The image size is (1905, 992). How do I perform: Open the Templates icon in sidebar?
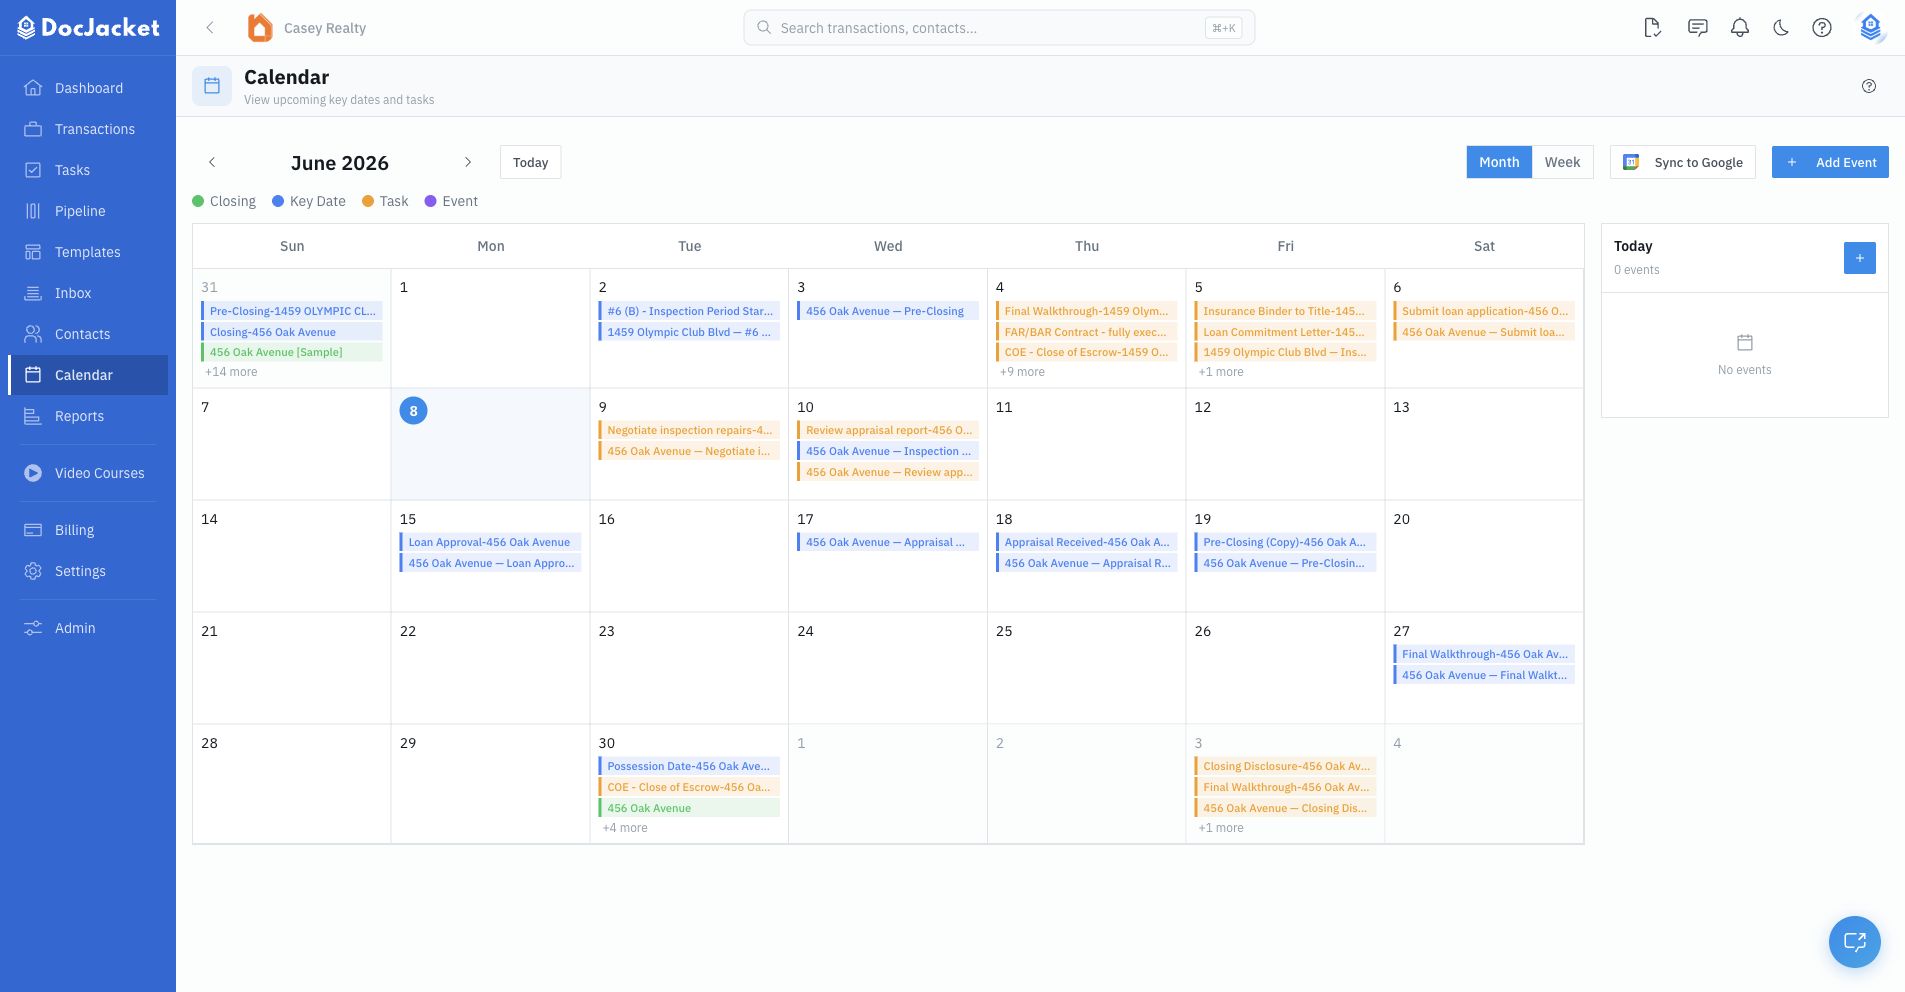tap(33, 252)
